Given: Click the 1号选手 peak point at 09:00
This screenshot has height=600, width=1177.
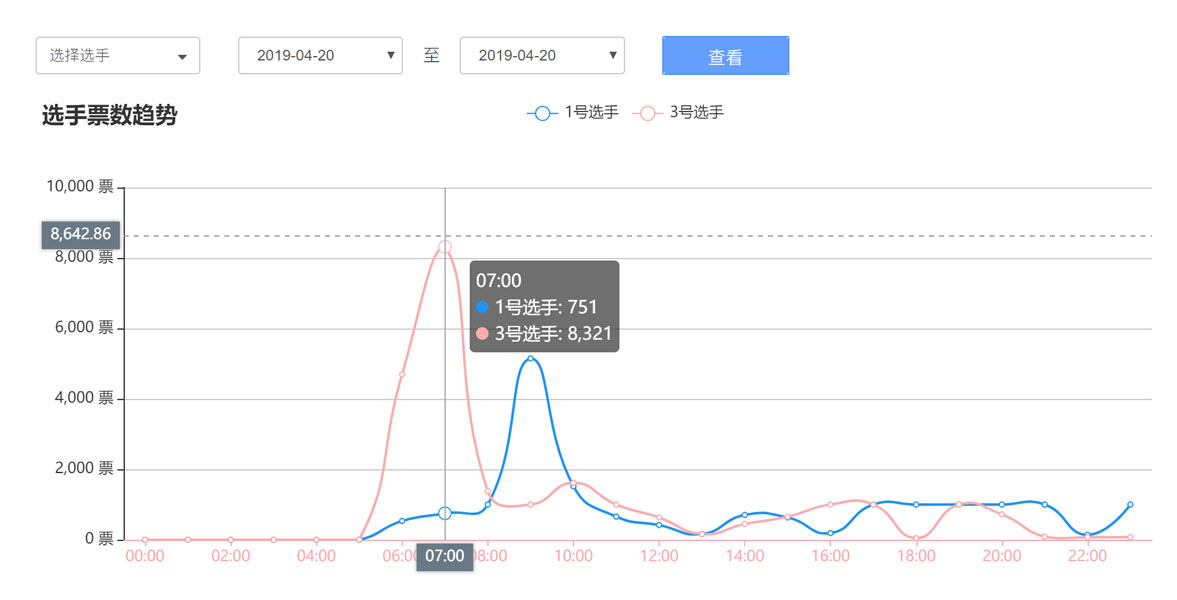Looking at the screenshot, I should [531, 358].
